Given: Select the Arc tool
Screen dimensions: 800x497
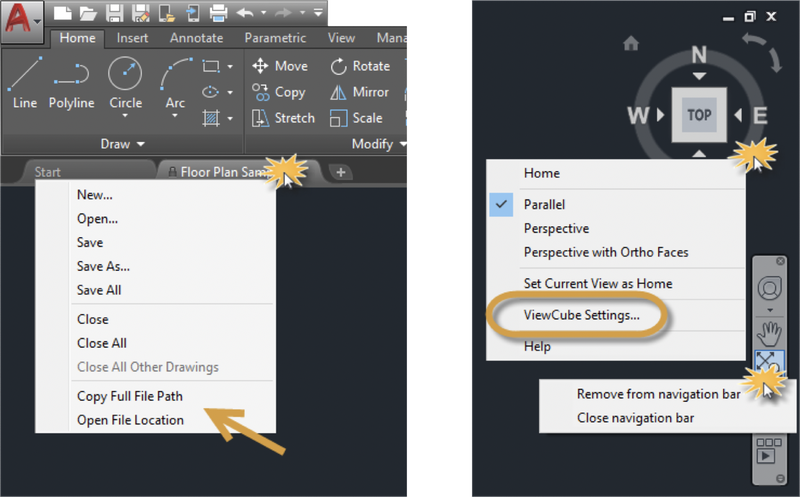Looking at the screenshot, I should tap(175, 83).
